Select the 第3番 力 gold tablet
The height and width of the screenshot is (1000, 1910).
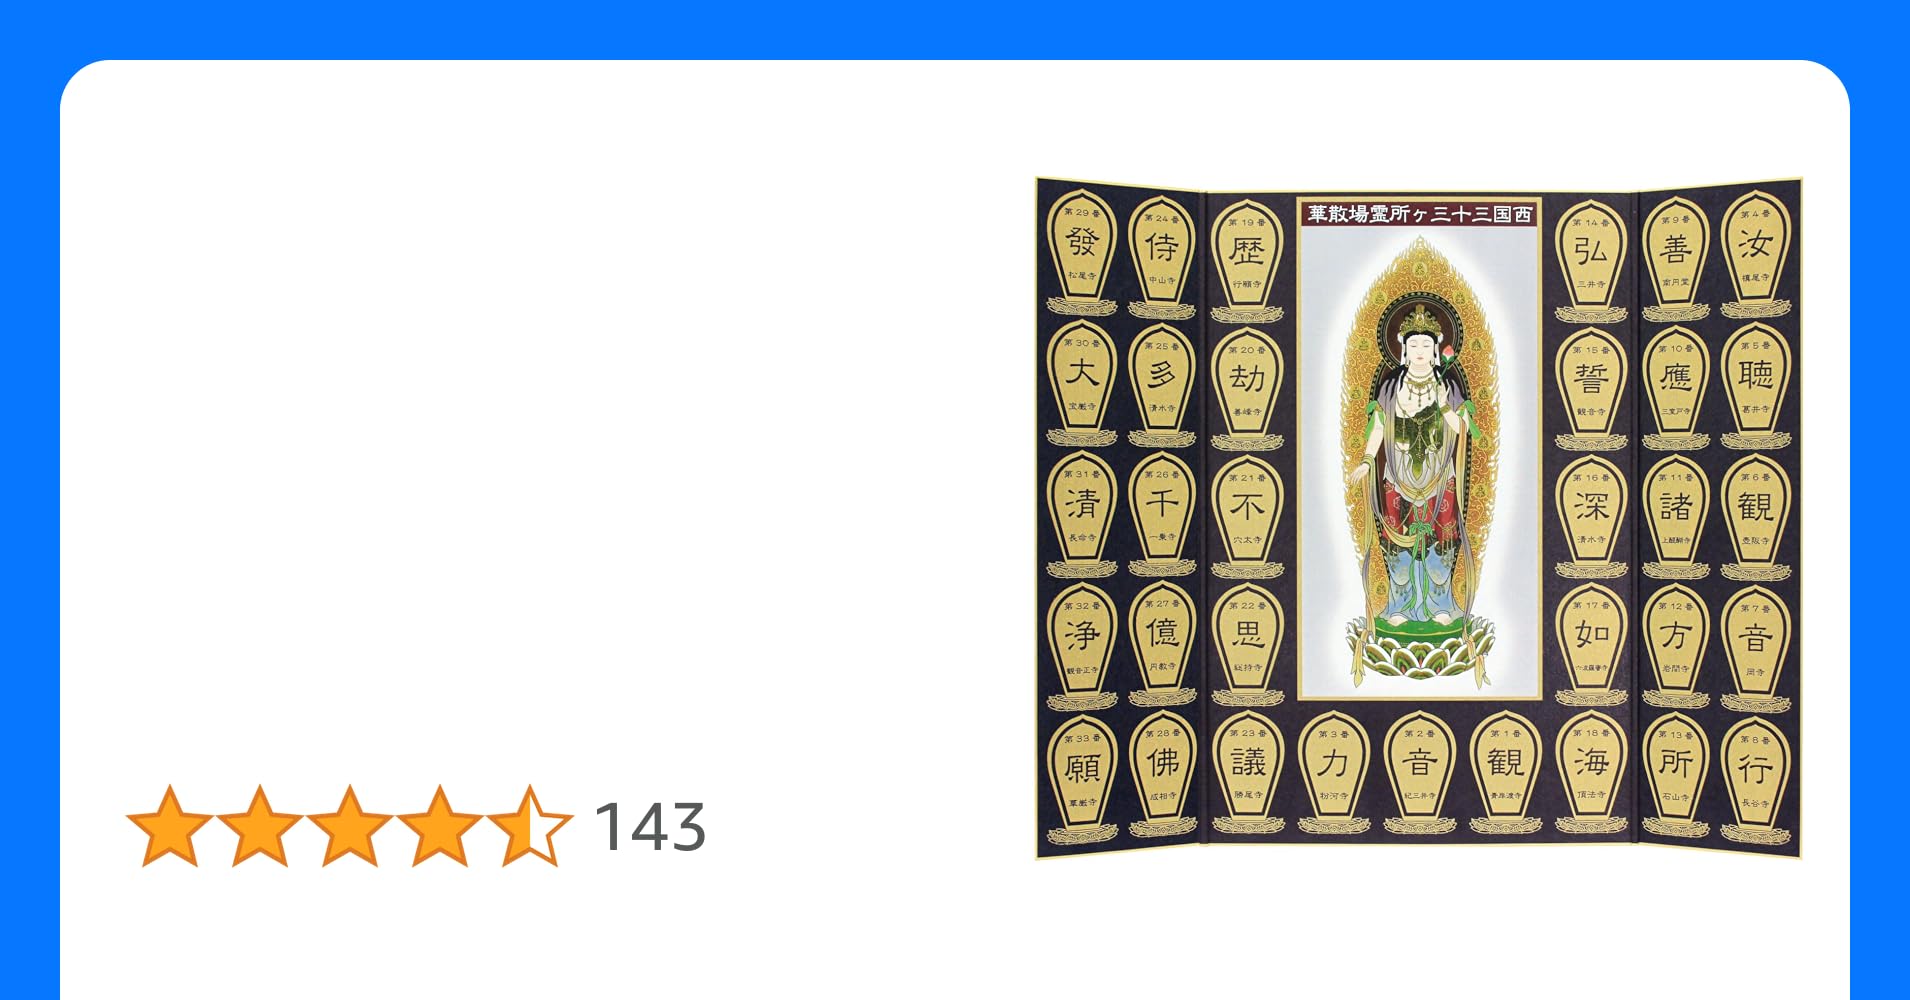[1333, 771]
